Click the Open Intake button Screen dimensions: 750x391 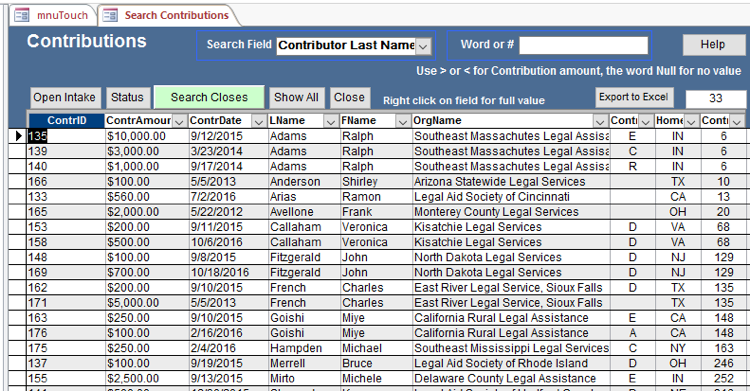65,98
